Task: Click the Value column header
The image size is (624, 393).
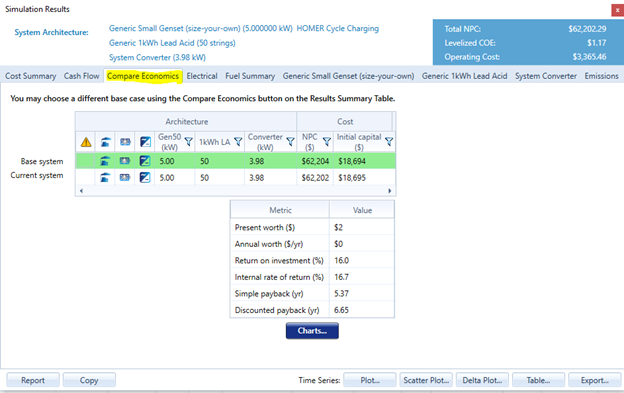Action: click(x=362, y=210)
